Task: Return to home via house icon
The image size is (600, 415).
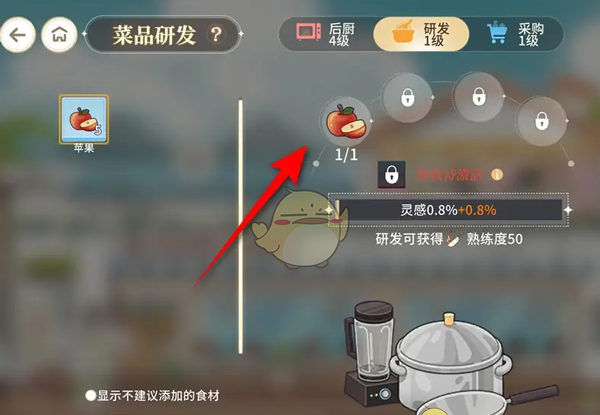Action: 59,34
